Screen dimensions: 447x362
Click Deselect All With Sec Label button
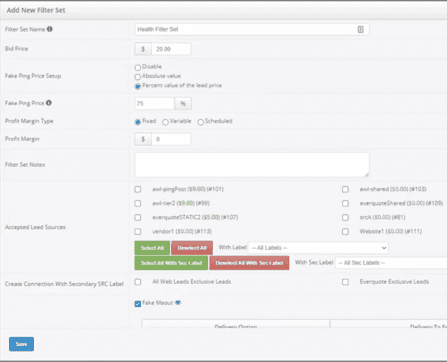pyautogui.click(x=249, y=263)
